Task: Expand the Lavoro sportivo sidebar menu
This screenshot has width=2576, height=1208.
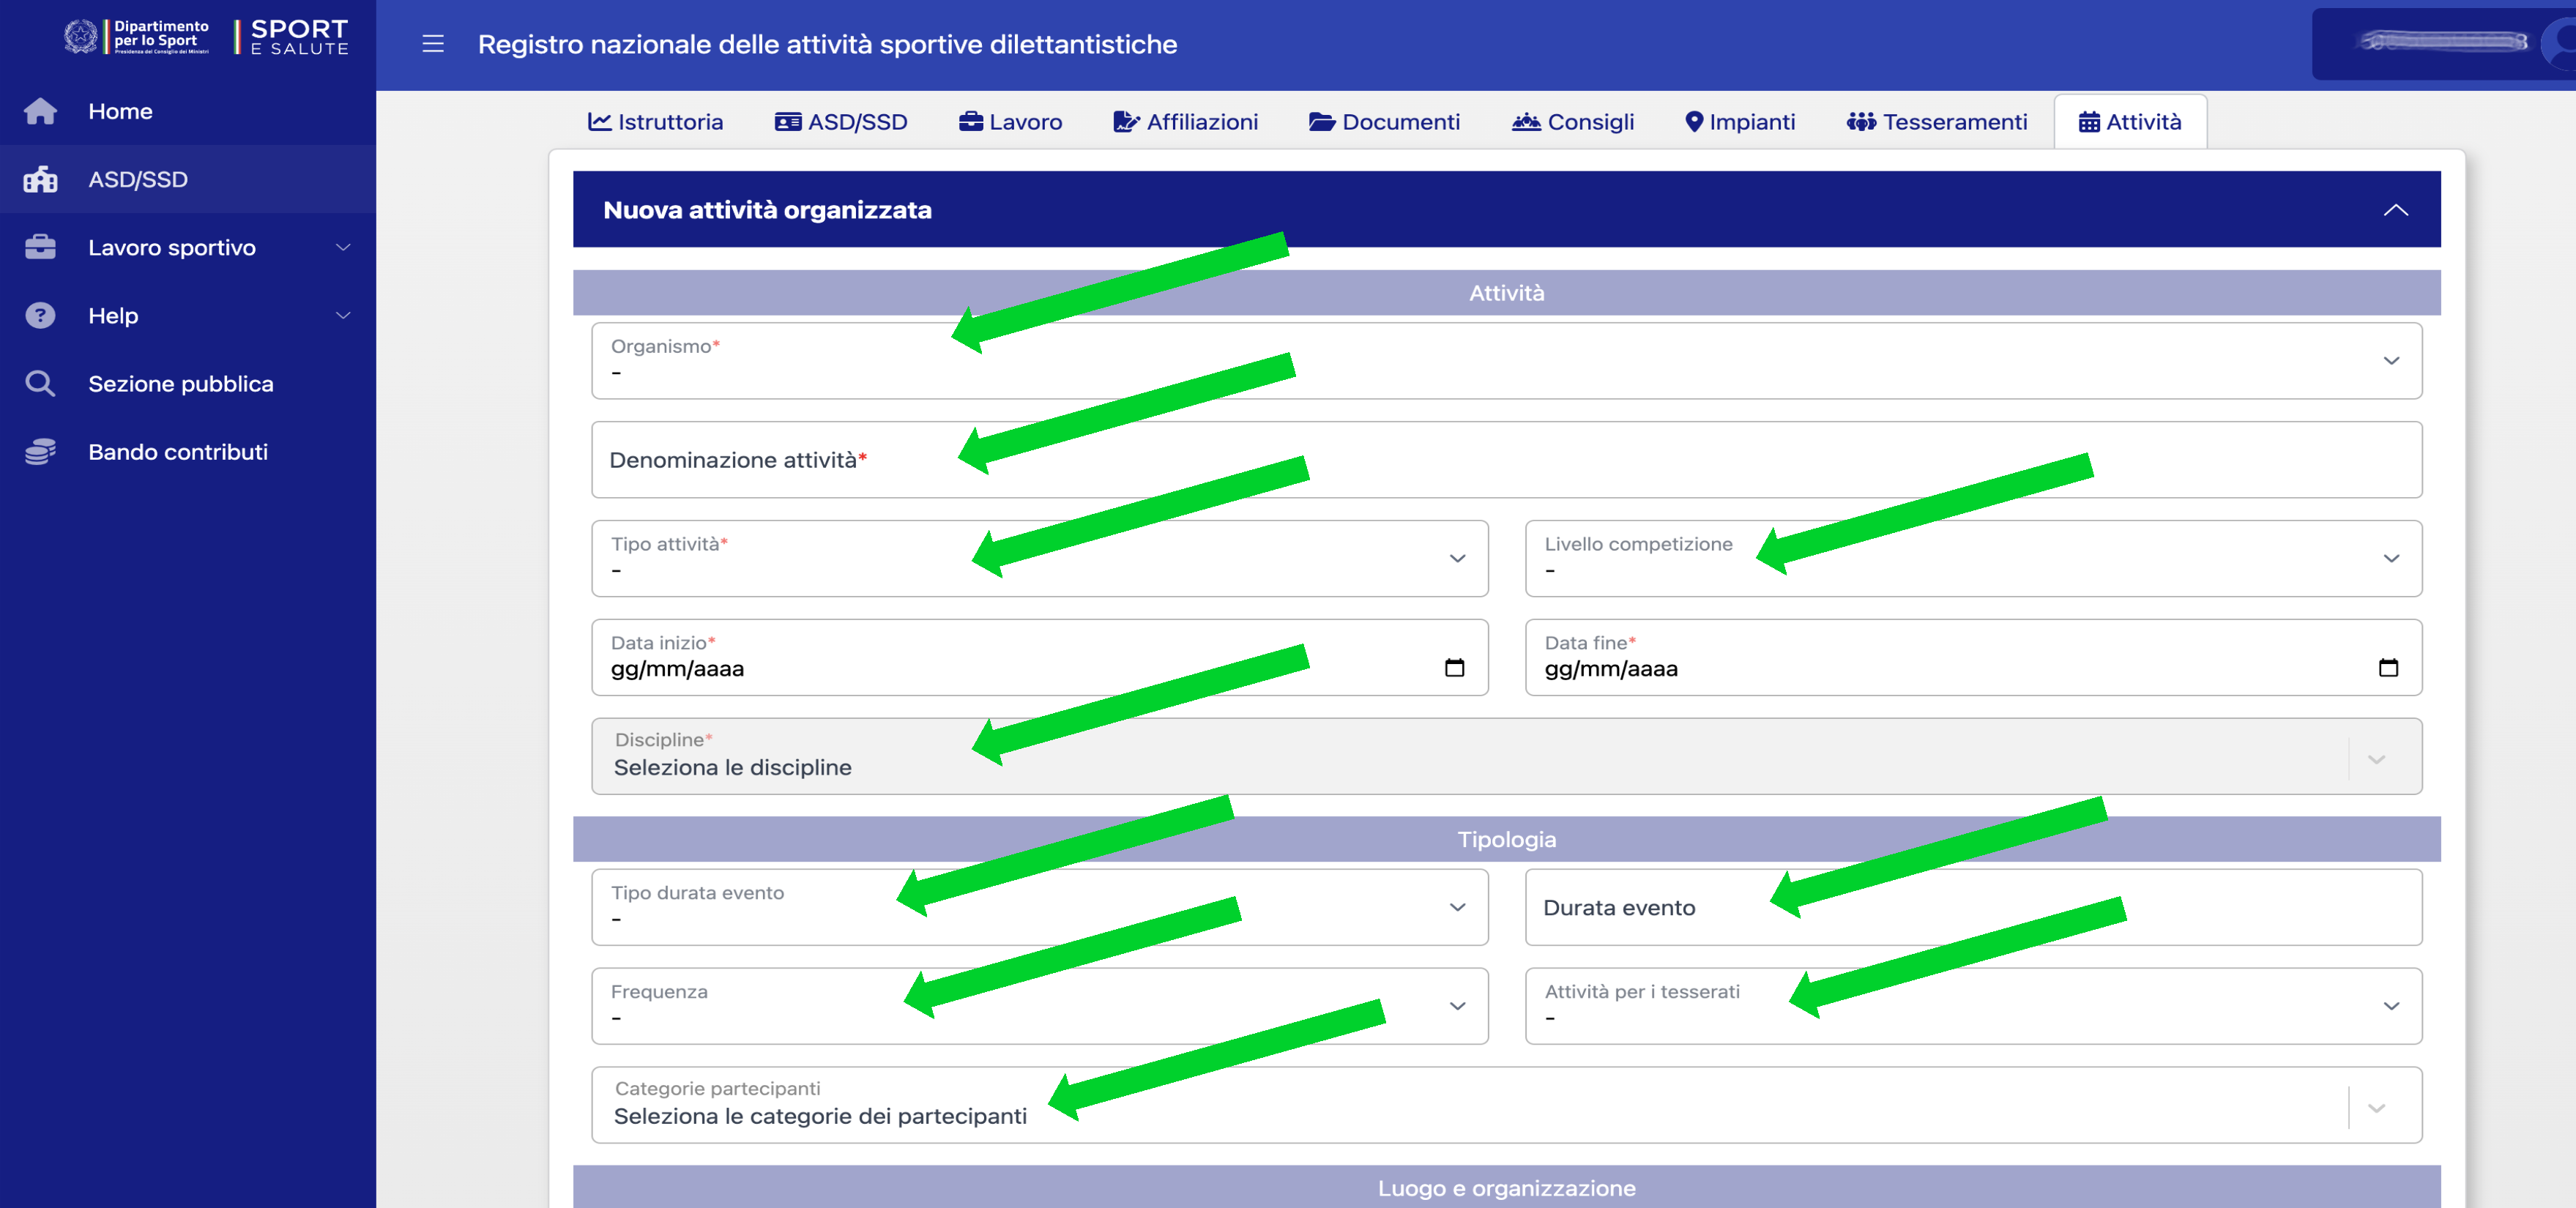Action: click(171, 247)
